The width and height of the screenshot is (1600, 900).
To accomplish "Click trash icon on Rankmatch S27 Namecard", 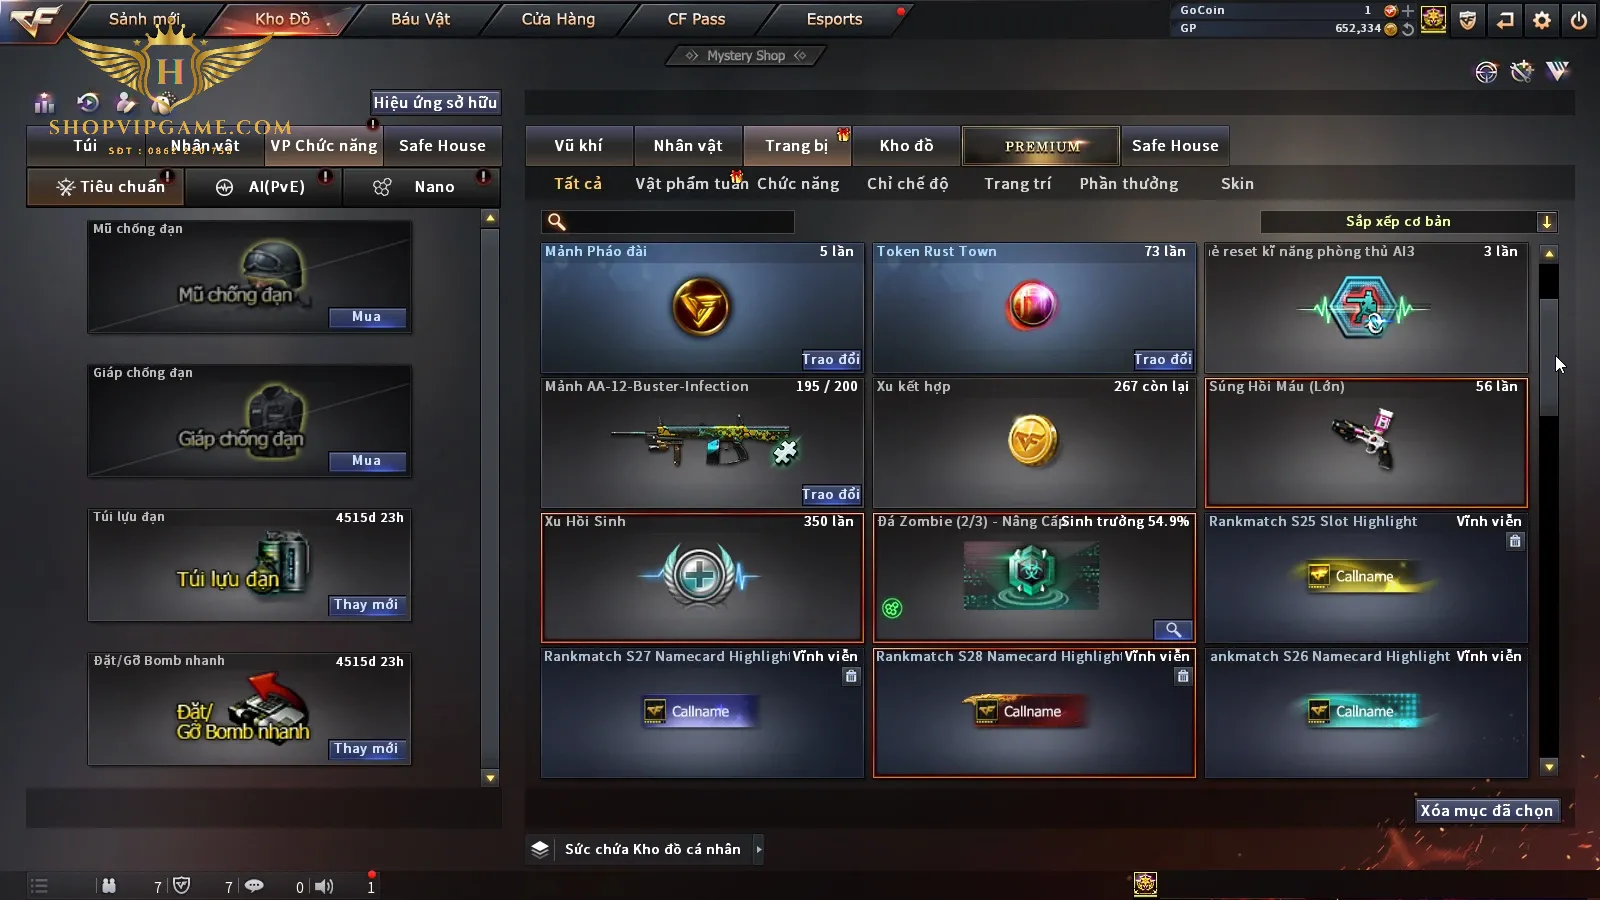I will click(x=851, y=676).
